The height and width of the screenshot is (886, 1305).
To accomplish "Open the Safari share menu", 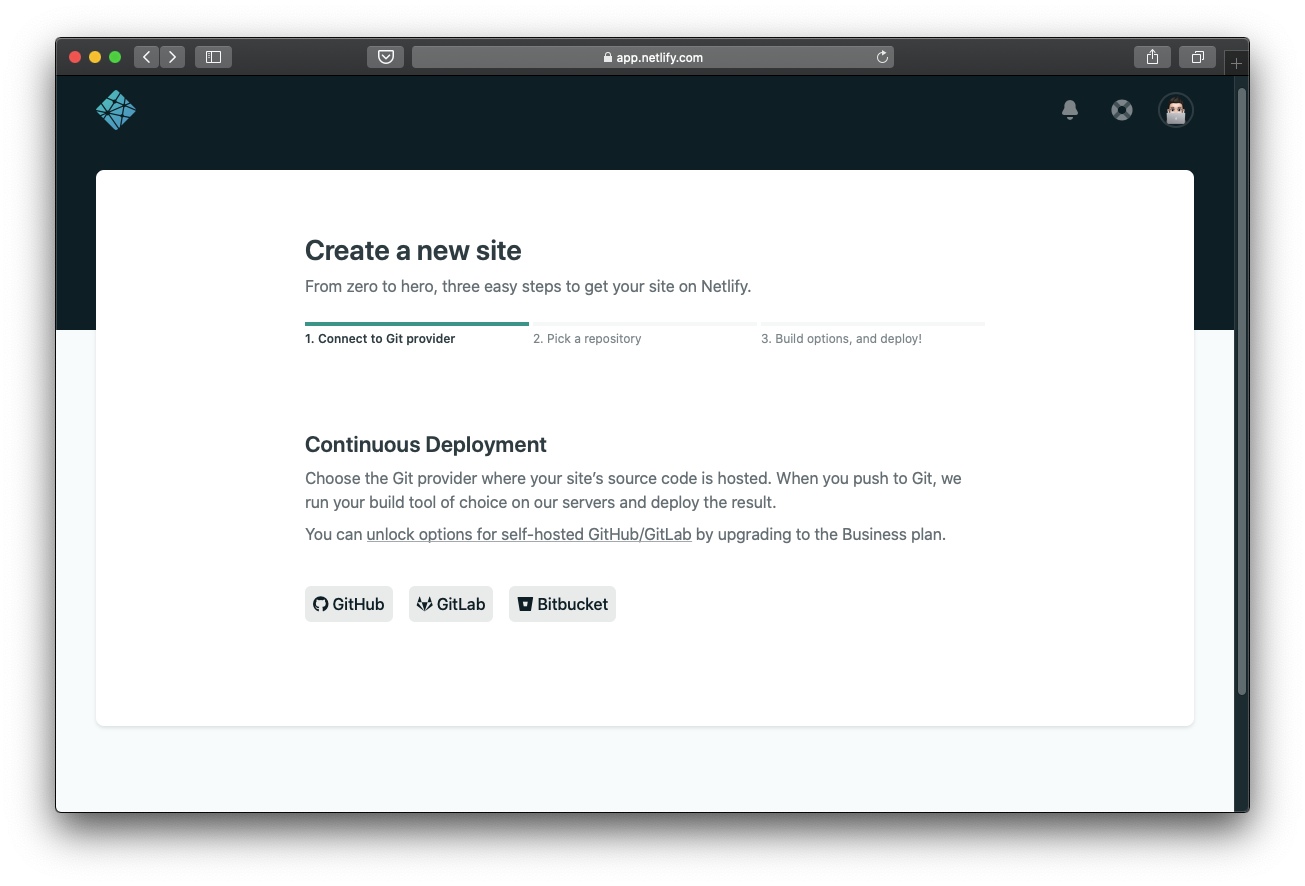I will point(1152,57).
